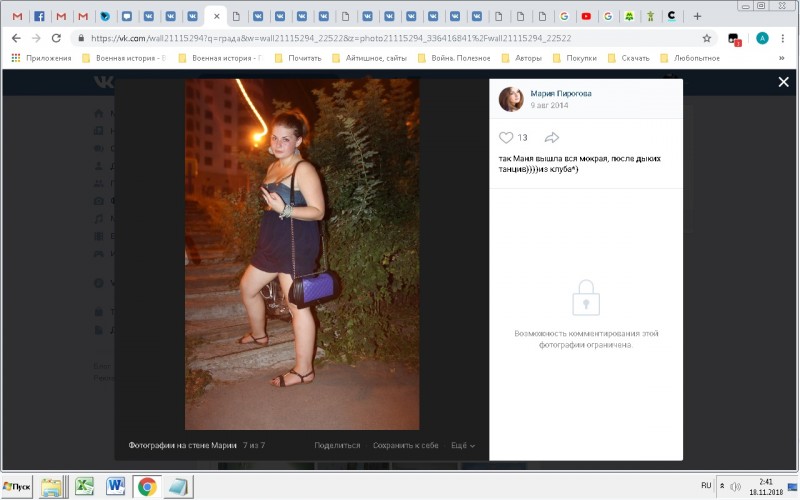The image size is (800, 500).
Task: Click the share arrow icon beside likes
Action: coord(551,137)
